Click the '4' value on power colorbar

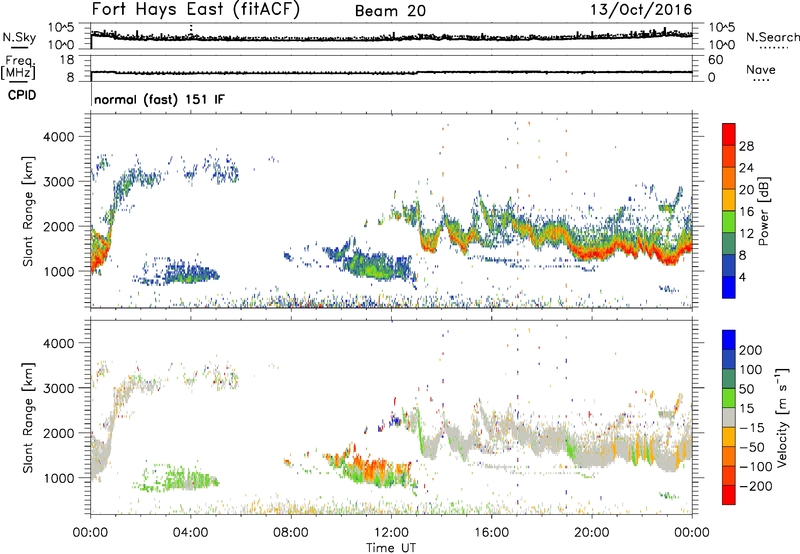pyautogui.click(x=742, y=277)
